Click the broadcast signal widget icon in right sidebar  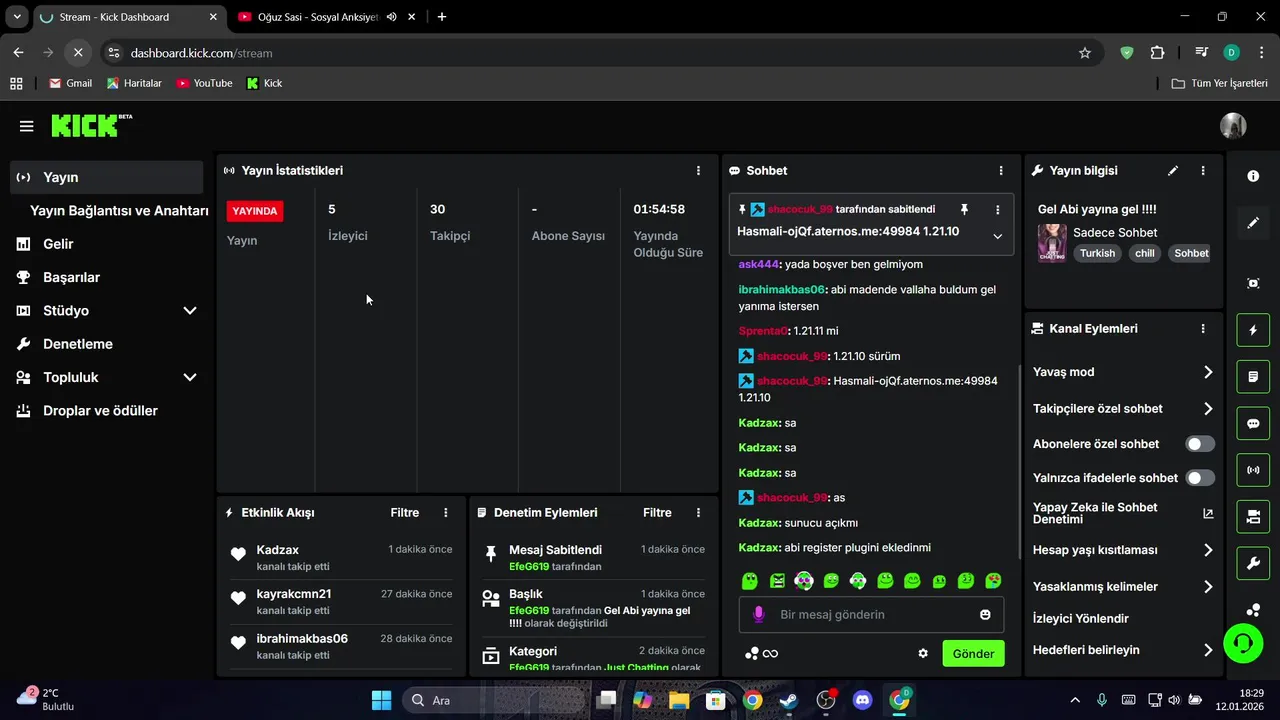[x=1253, y=470]
